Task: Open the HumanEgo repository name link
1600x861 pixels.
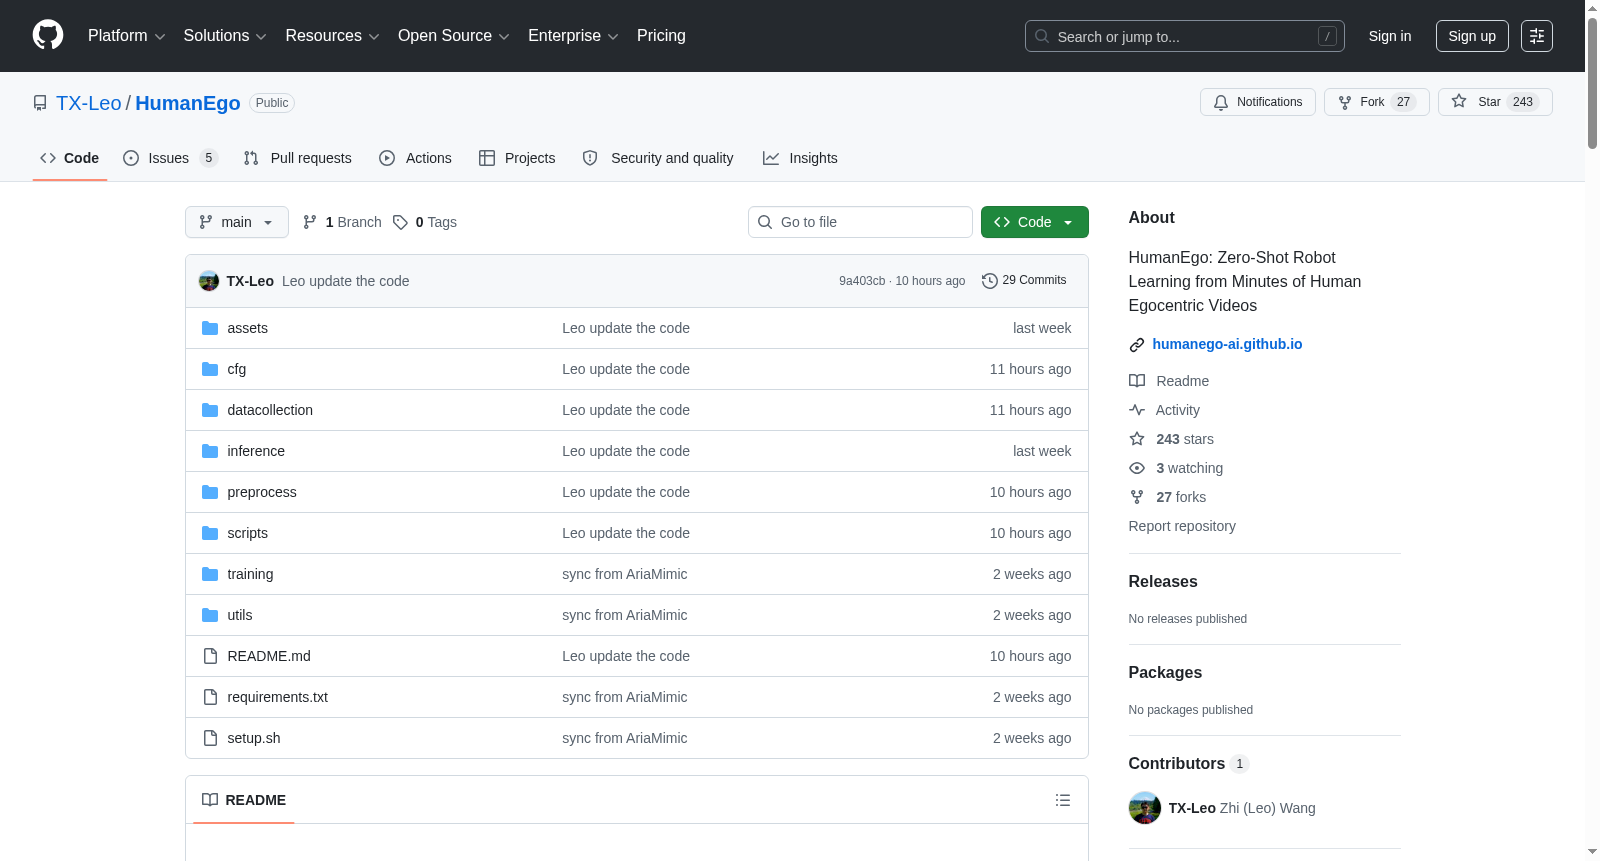Action: (x=188, y=103)
